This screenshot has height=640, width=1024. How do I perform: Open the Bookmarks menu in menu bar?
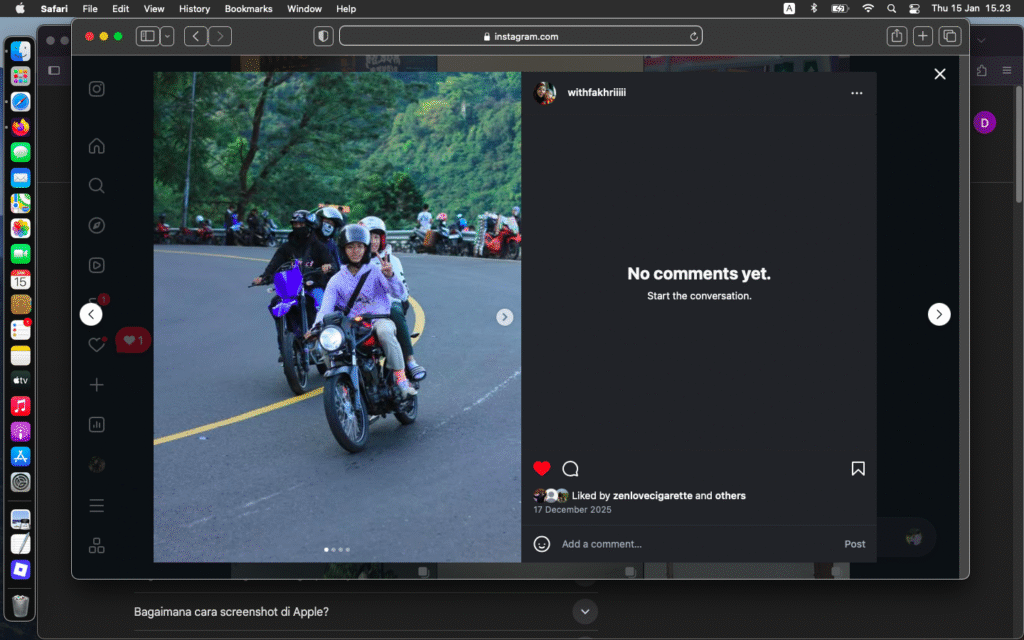pyautogui.click(x=248, y=8)
